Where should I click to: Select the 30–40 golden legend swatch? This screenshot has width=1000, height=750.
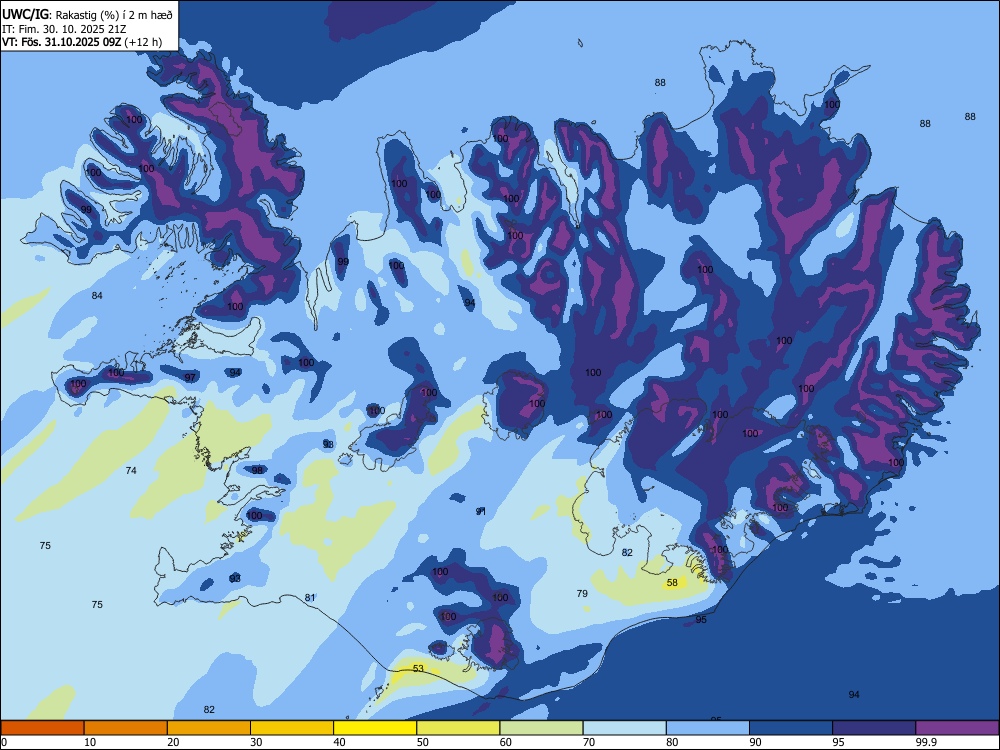(x=292, y=728)
